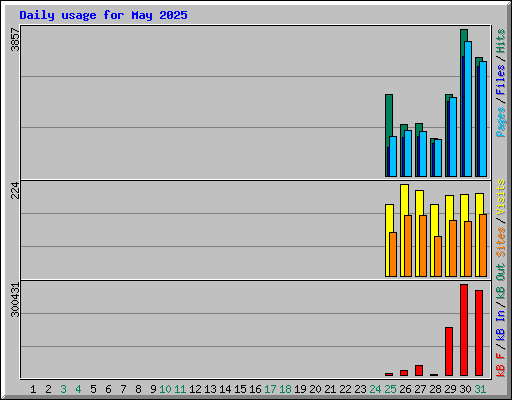Screen dimensions: 512x400
Task: Click the day 30 red kB bar
Action: 464,330
